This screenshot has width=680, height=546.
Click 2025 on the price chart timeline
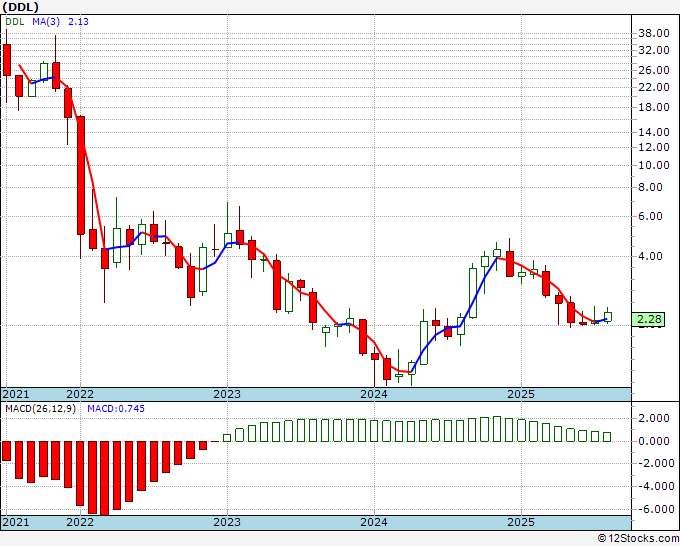[521, 394]
